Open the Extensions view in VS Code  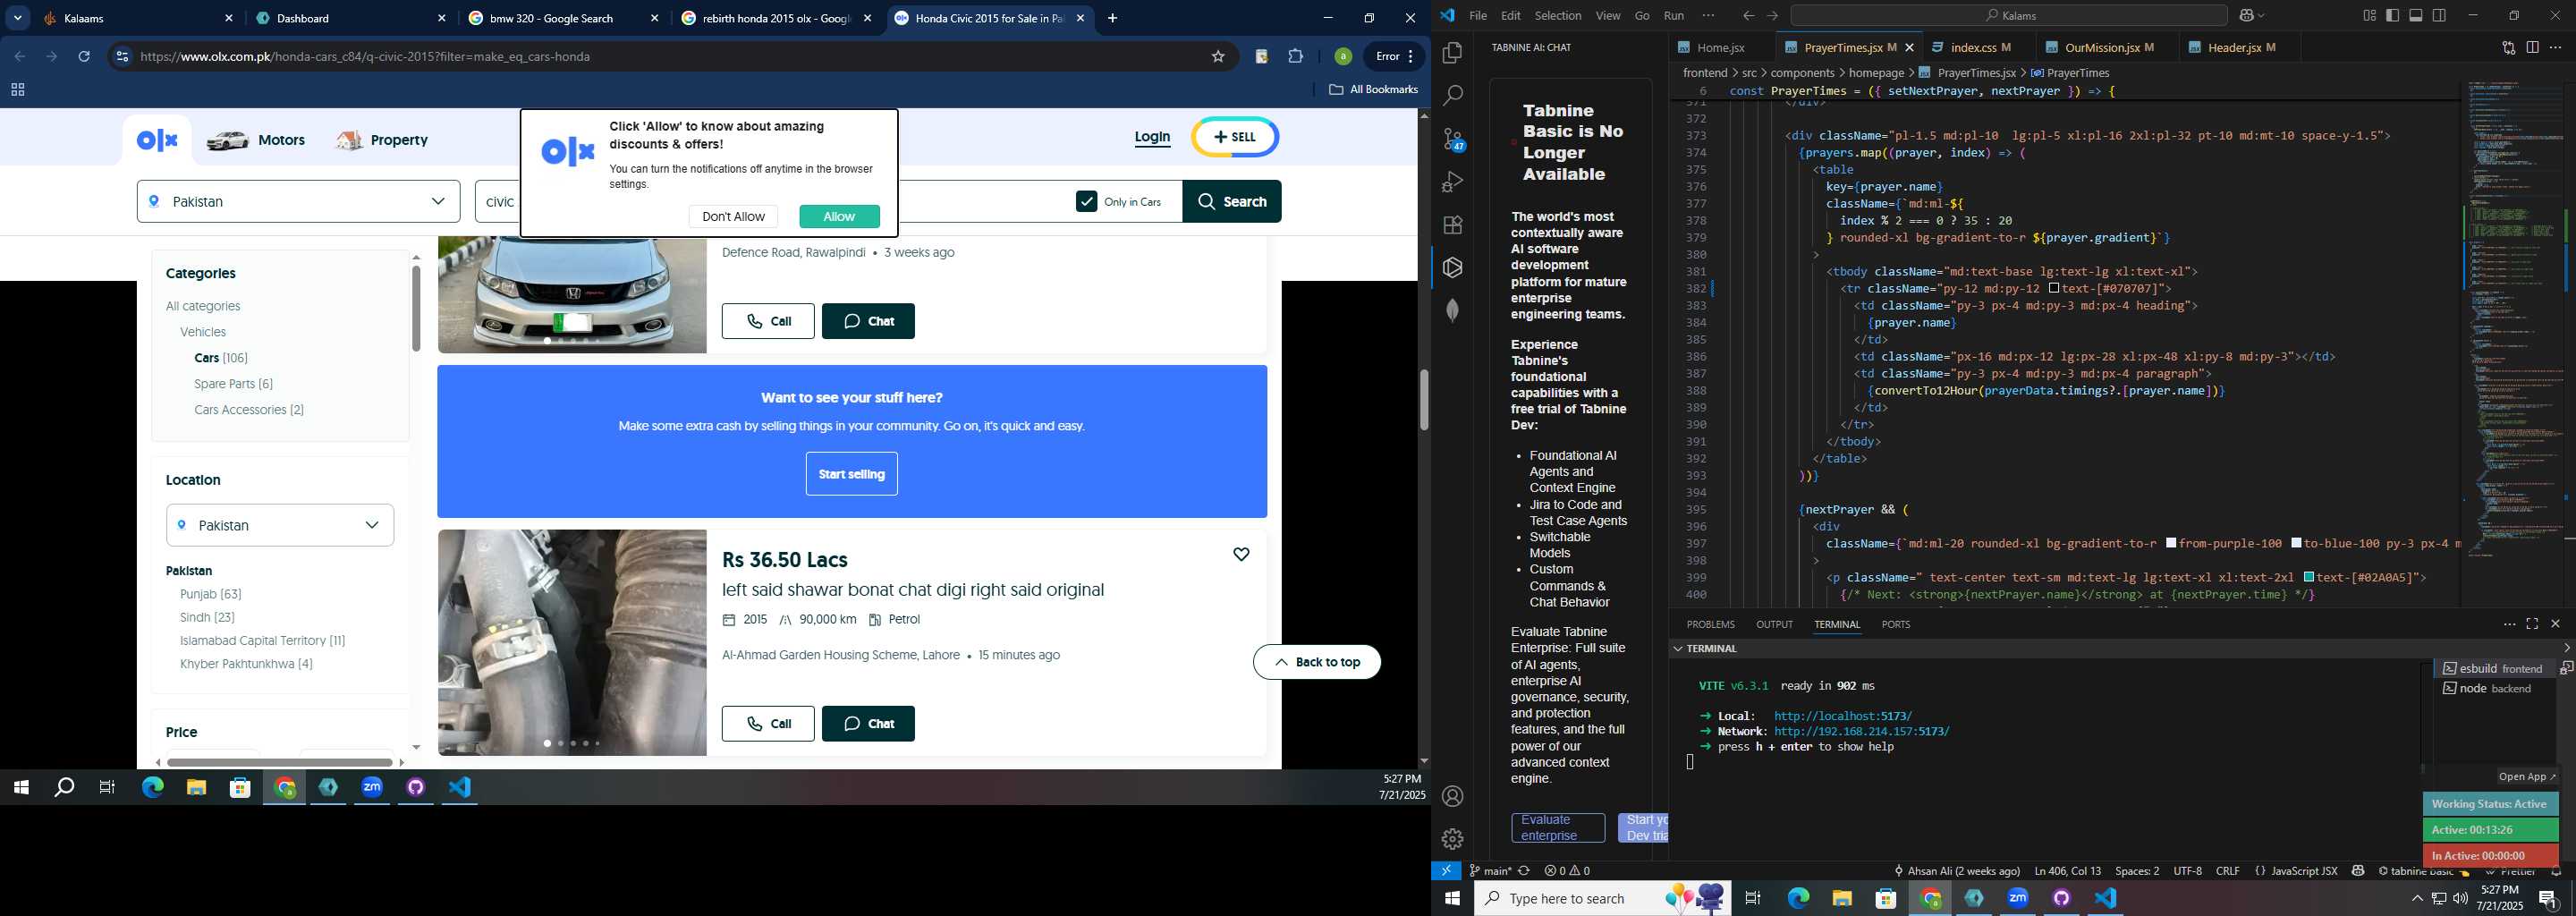pyautogui.click(x=1453, y=225)
